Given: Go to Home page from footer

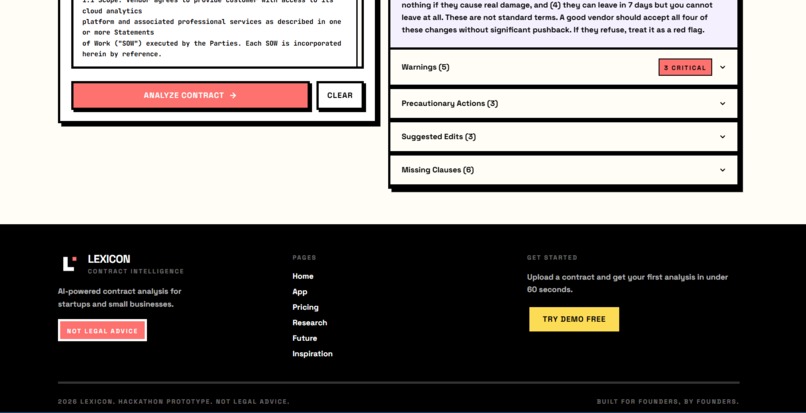Looking at the screenshot, I should click(x=303, y=276).
